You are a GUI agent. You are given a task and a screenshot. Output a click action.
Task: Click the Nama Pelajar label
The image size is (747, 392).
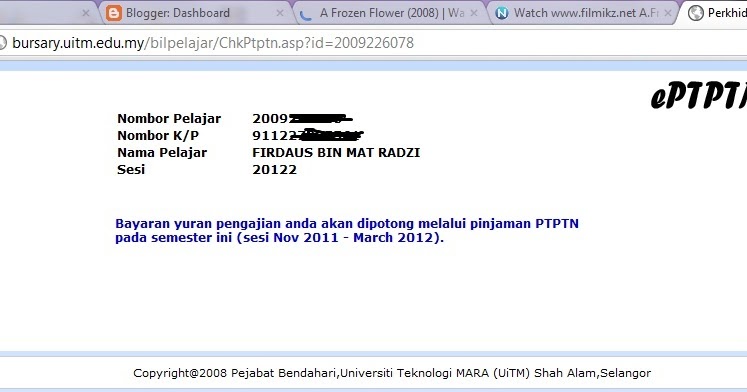162,153
